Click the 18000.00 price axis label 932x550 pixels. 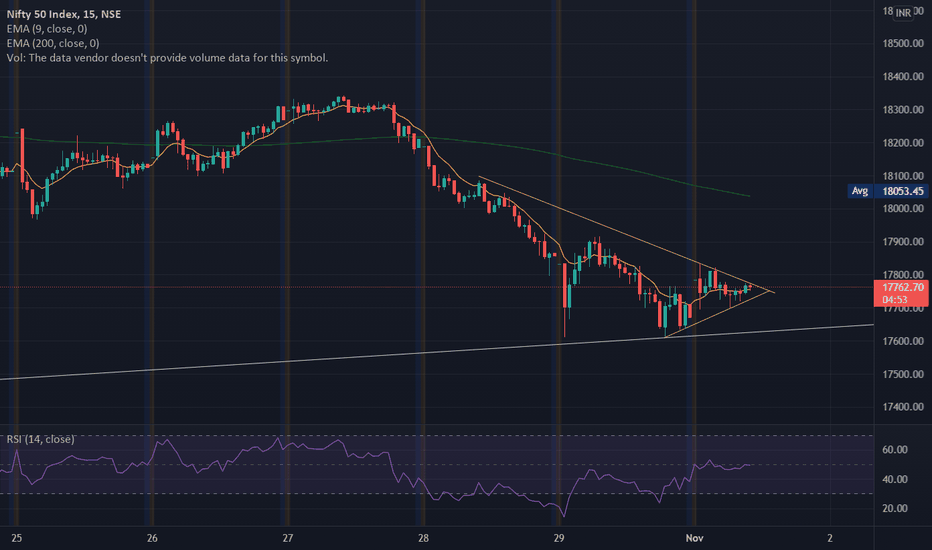click(903, 209)
